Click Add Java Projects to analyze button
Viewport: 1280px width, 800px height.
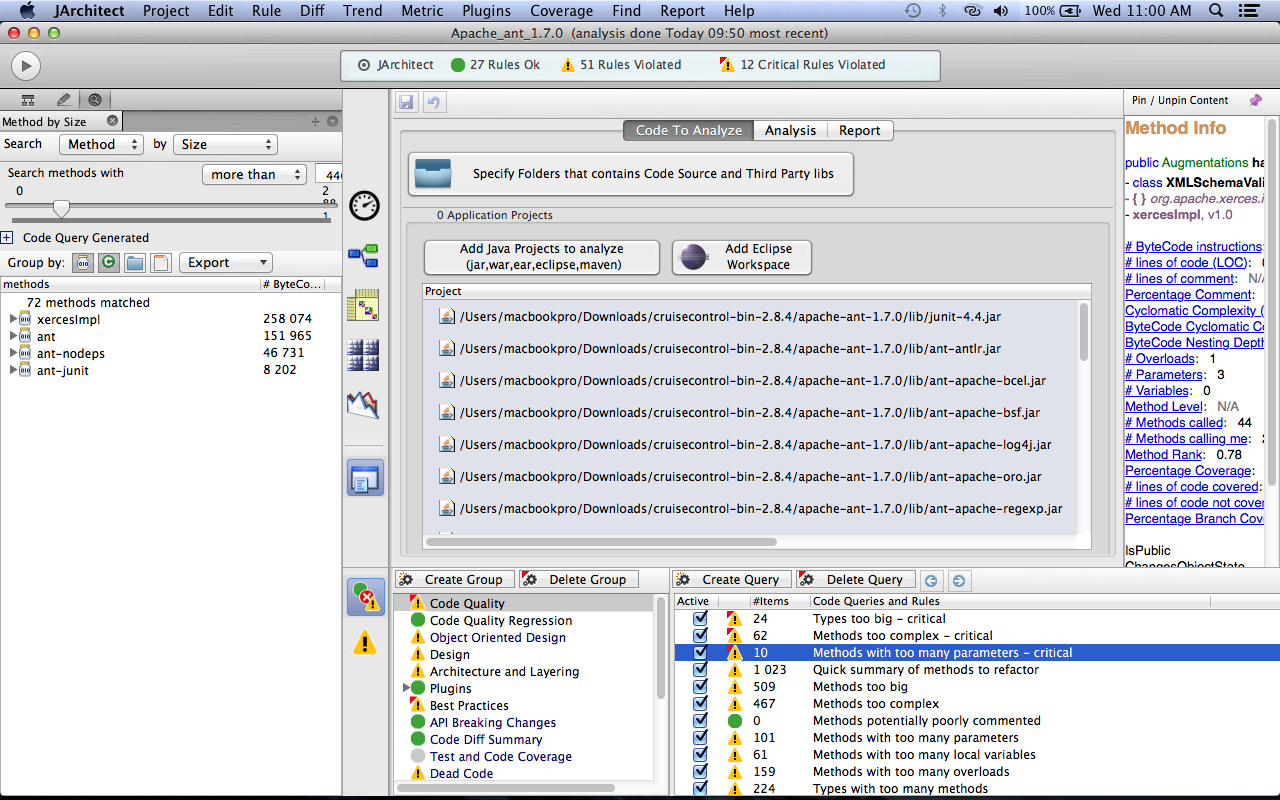pos(541,257)
